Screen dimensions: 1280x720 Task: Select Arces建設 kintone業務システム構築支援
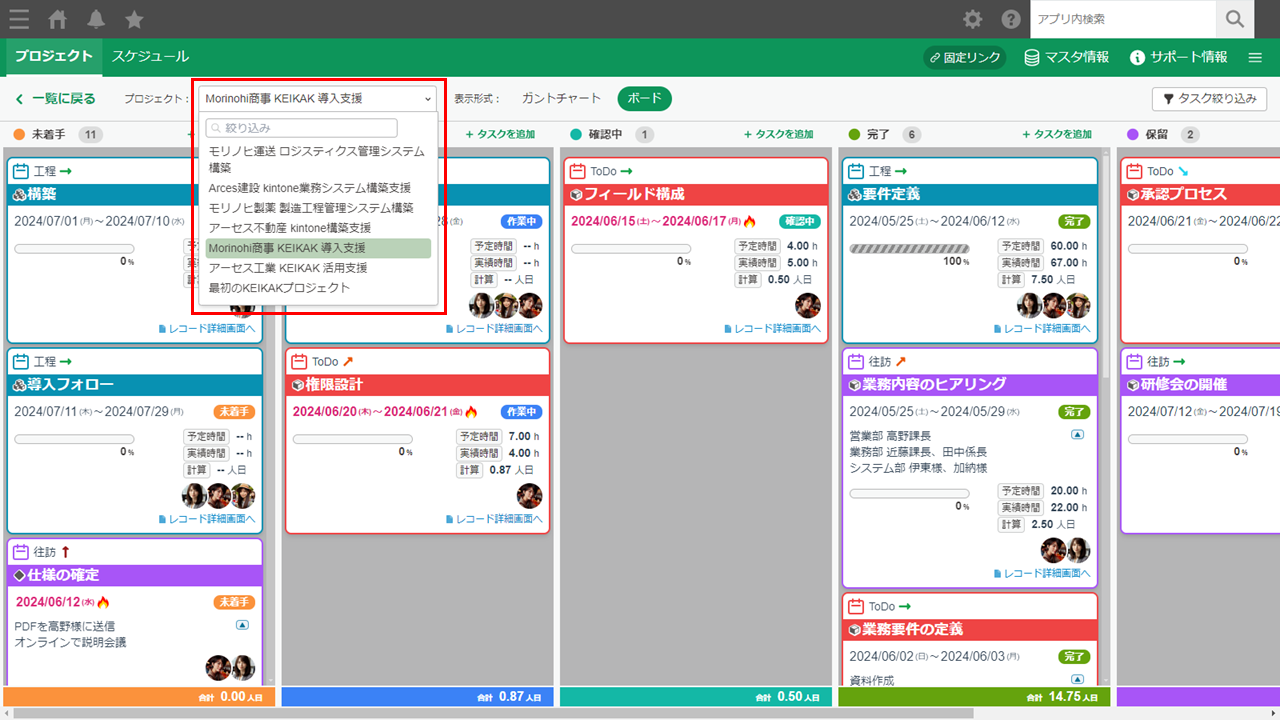[x=318, y=188]
